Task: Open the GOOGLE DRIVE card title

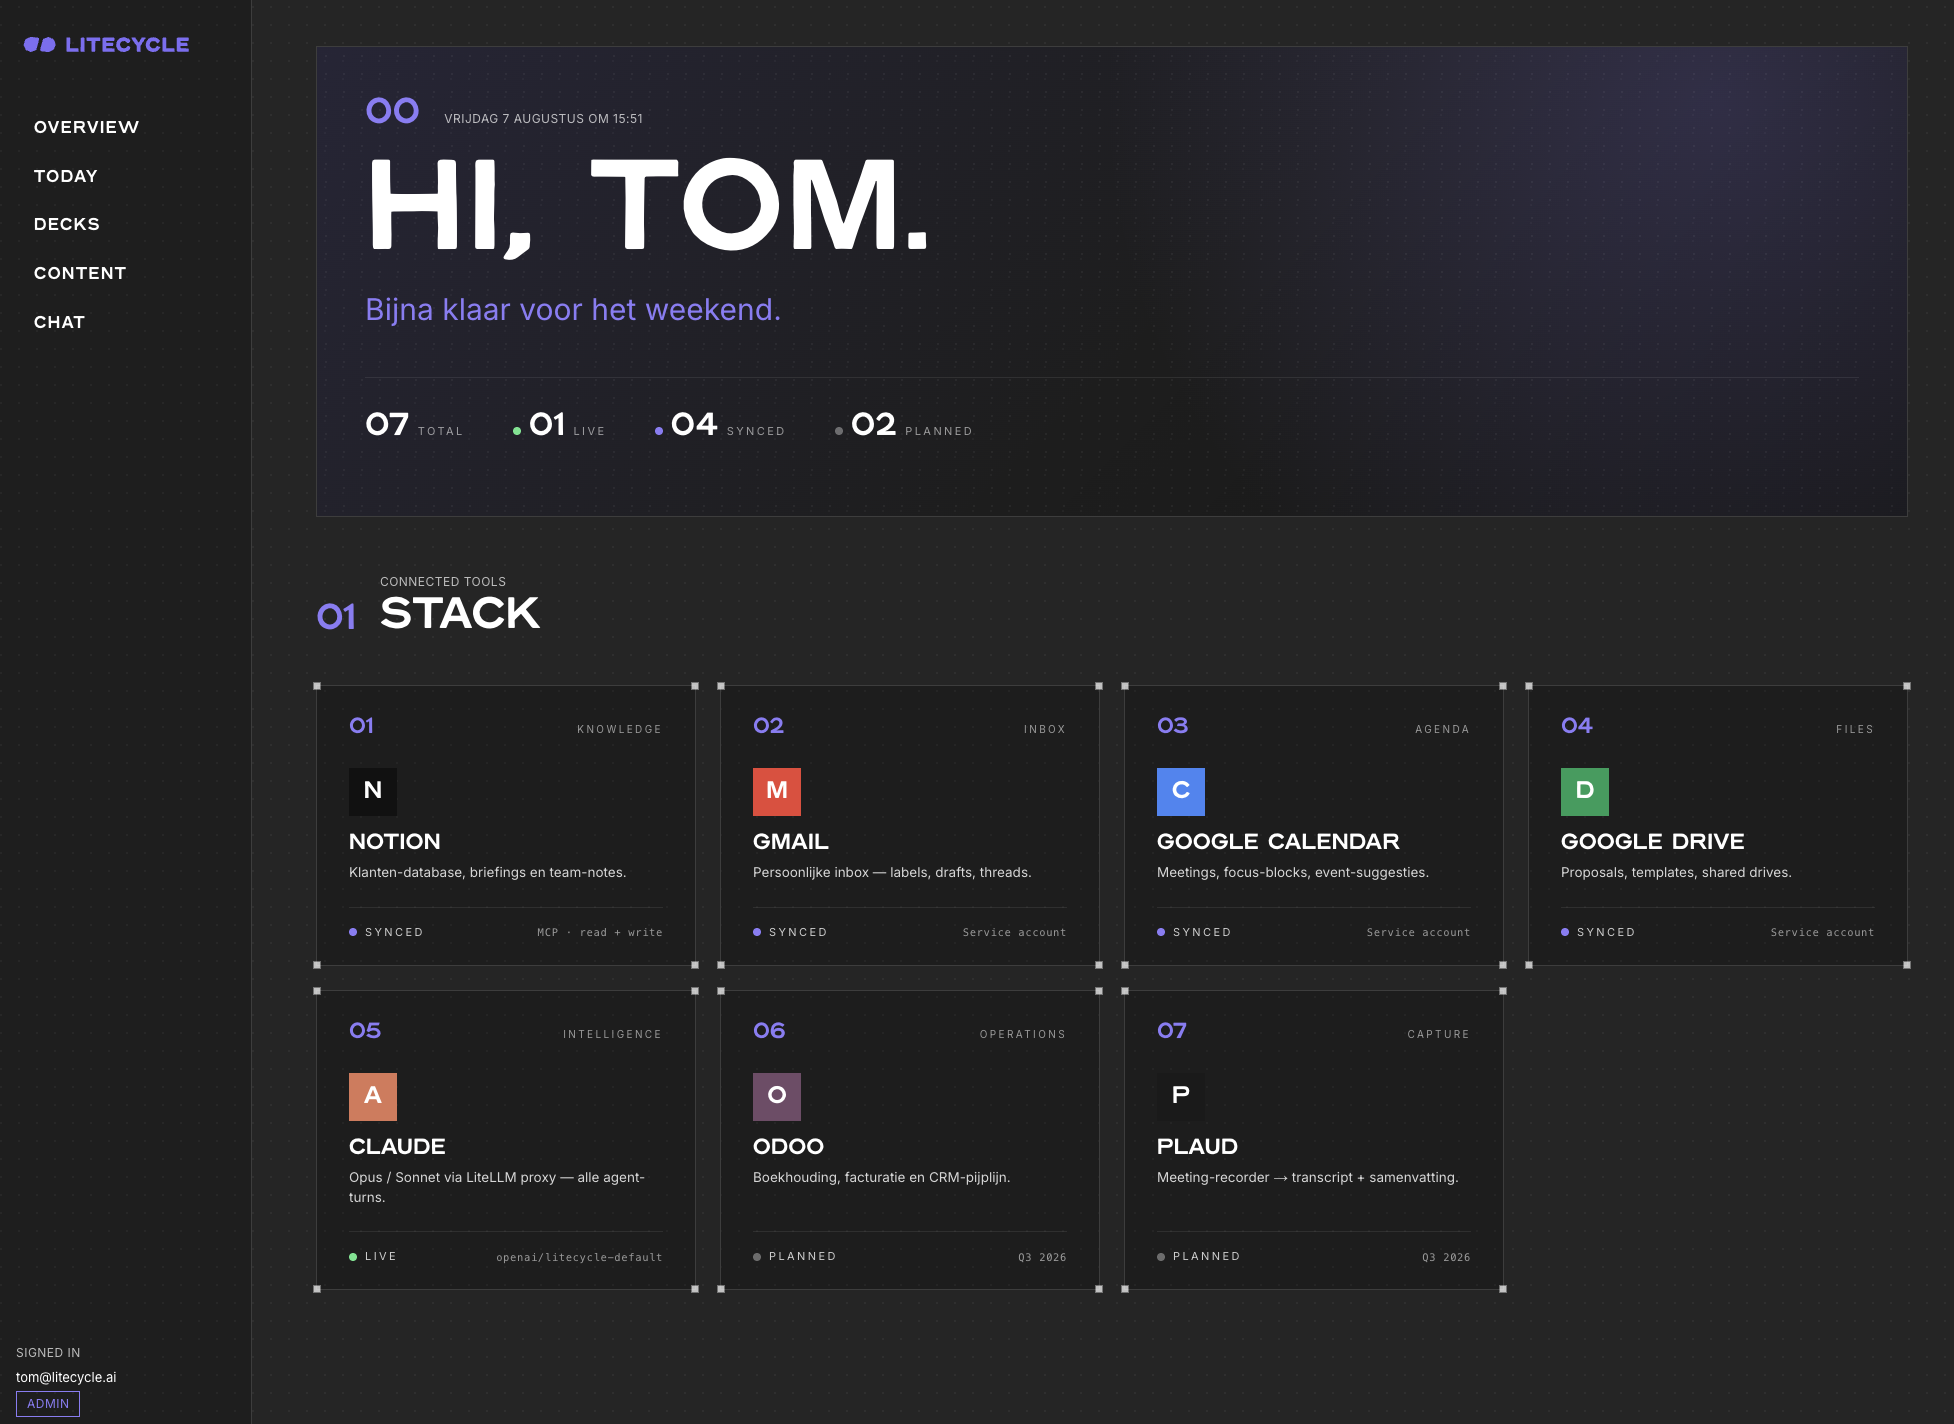Action: coord(1653,842)
